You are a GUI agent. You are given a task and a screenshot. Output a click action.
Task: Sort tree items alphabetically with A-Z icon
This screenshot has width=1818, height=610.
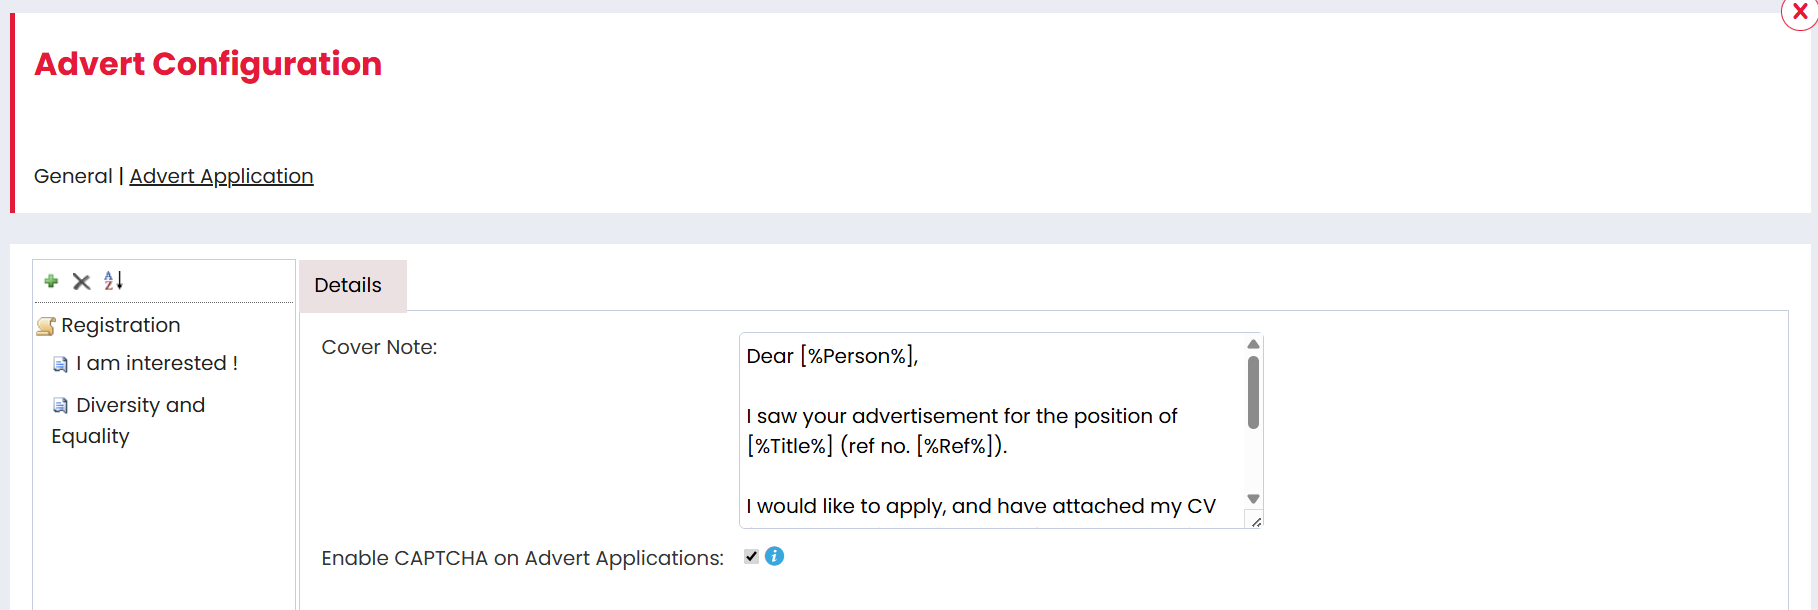(x=114, y=281)
